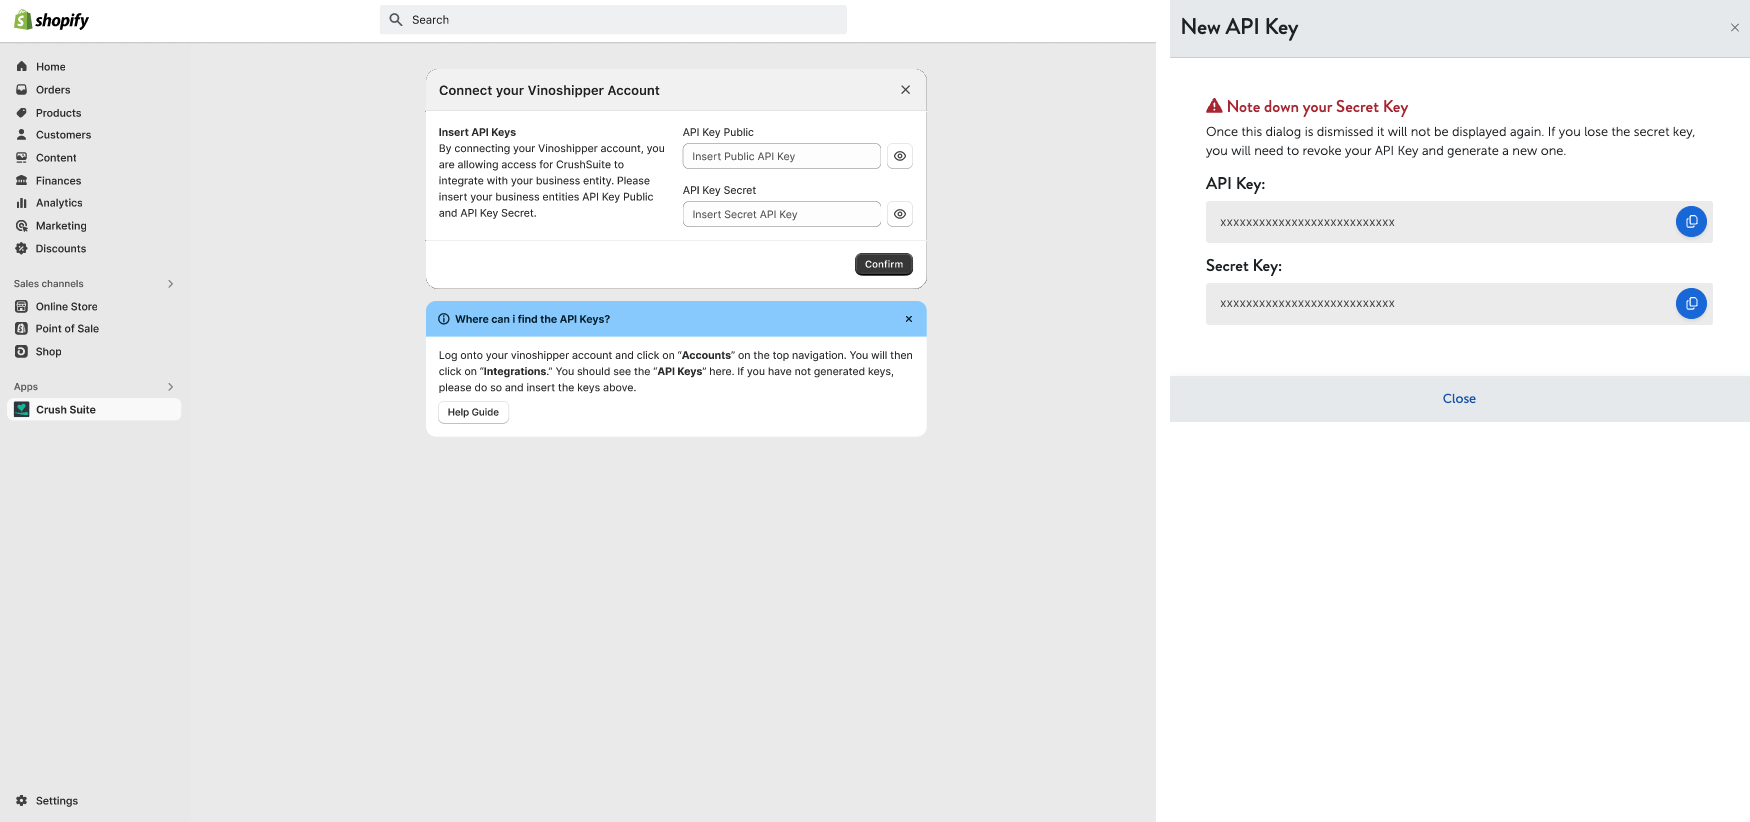Click the Marketing target icon
The width and height of the screenshot is (1750, 822).
tap(22, 226)
